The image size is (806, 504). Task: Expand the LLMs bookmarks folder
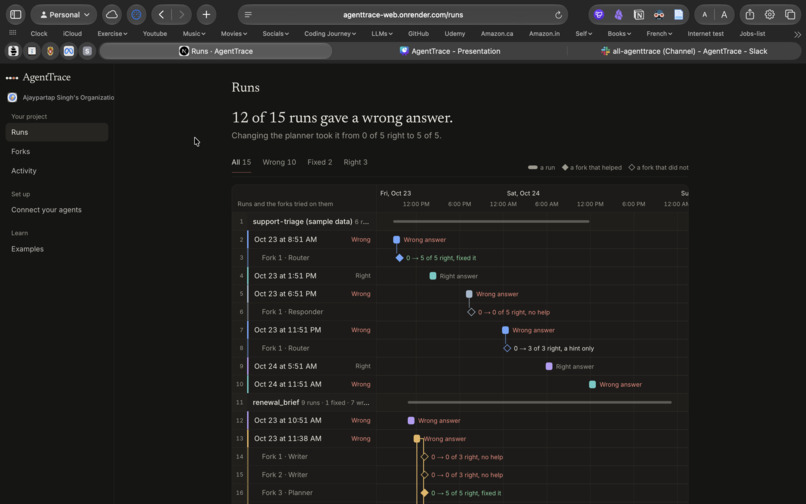[x=382, y=33]
